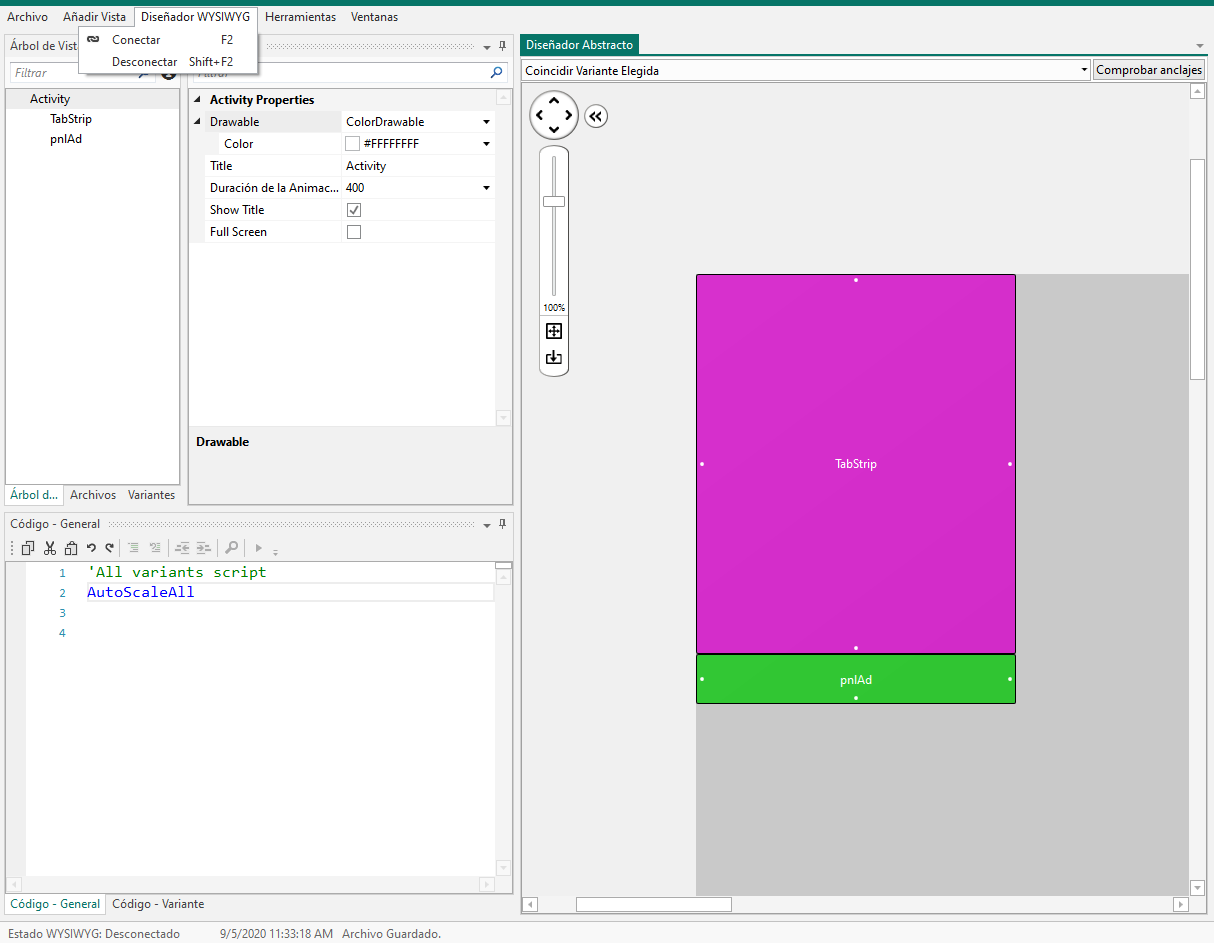The width and height of the screenshot is (1214, 943).
Task: Open search with the magnifier icon in code toolbar
Action: (x=231, y=548)
